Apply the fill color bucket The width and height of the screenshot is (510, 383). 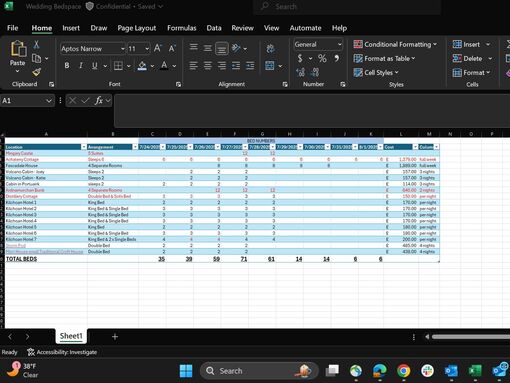(x=142, y=66)
